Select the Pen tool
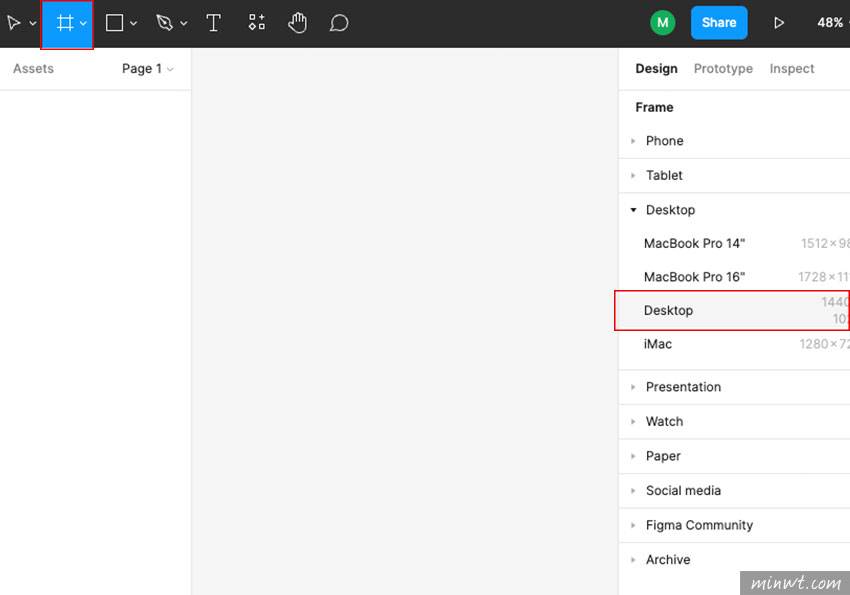 164,23
